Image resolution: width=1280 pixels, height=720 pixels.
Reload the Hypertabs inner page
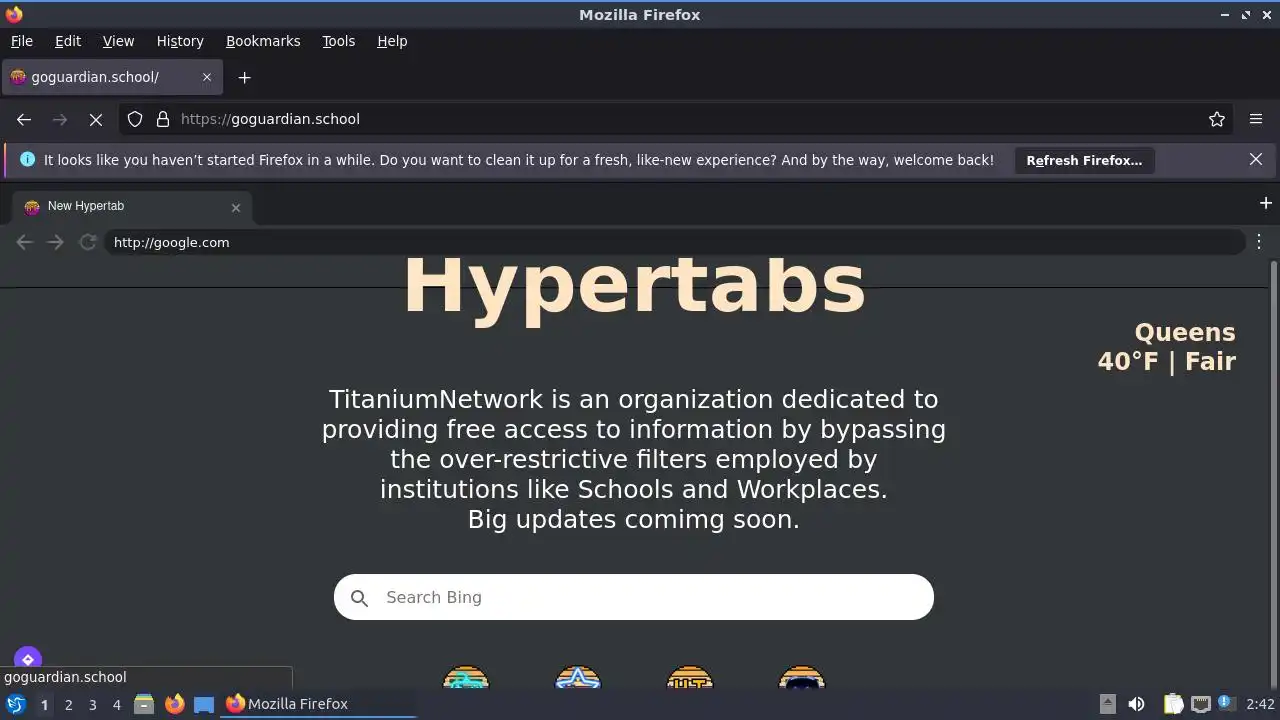pyautogui.click(x=88, y=242)
